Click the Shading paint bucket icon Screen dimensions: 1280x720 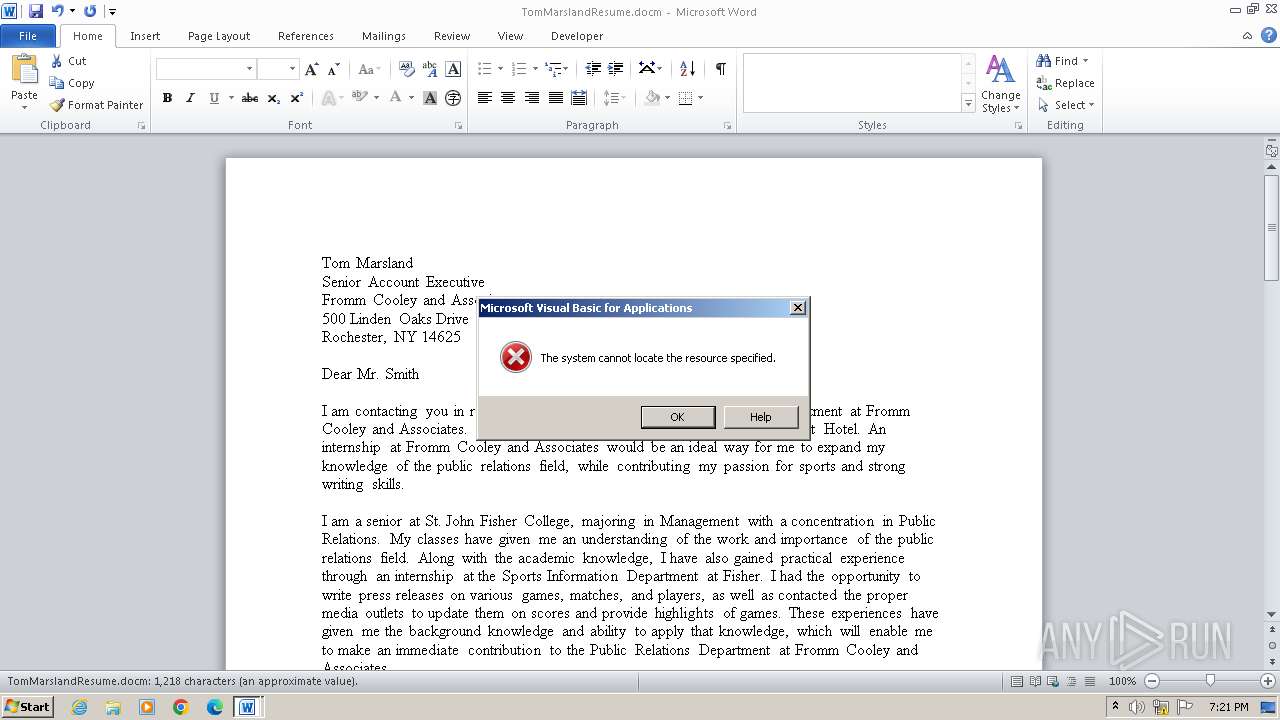click(652, 98)
